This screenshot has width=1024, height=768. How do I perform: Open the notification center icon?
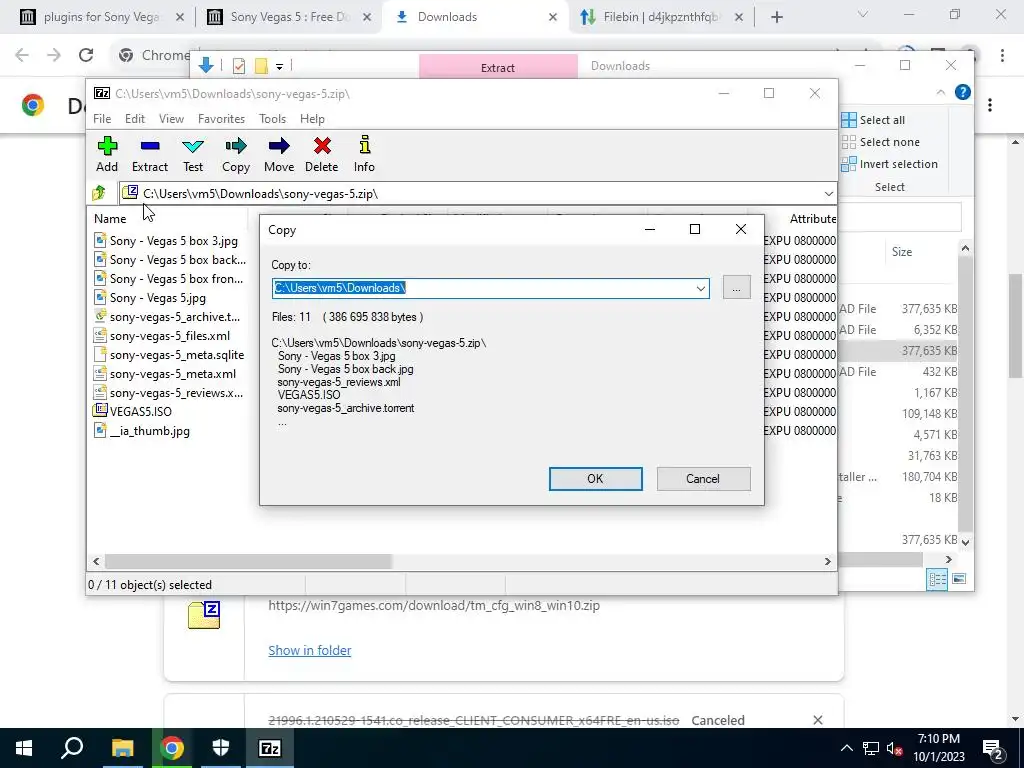point(993,748)
